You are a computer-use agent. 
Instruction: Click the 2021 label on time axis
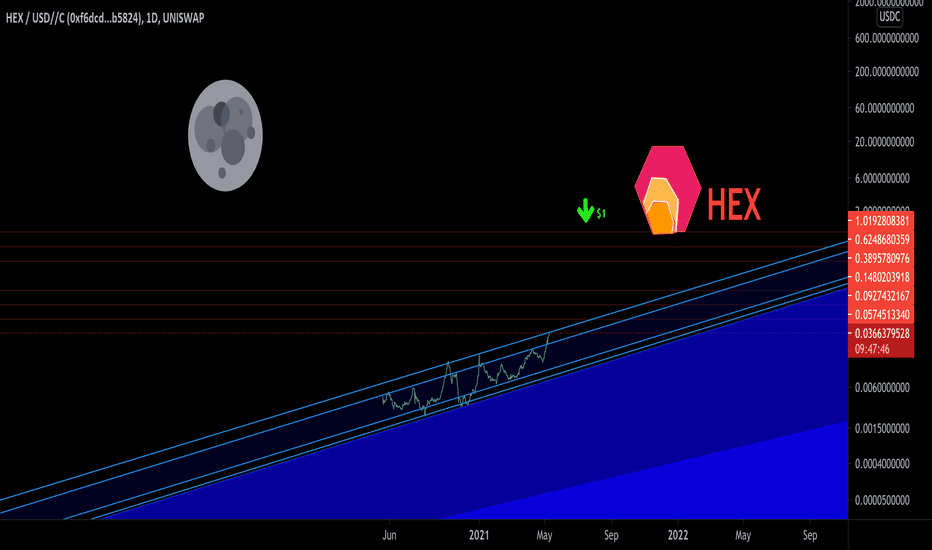(x=479, y=535)
